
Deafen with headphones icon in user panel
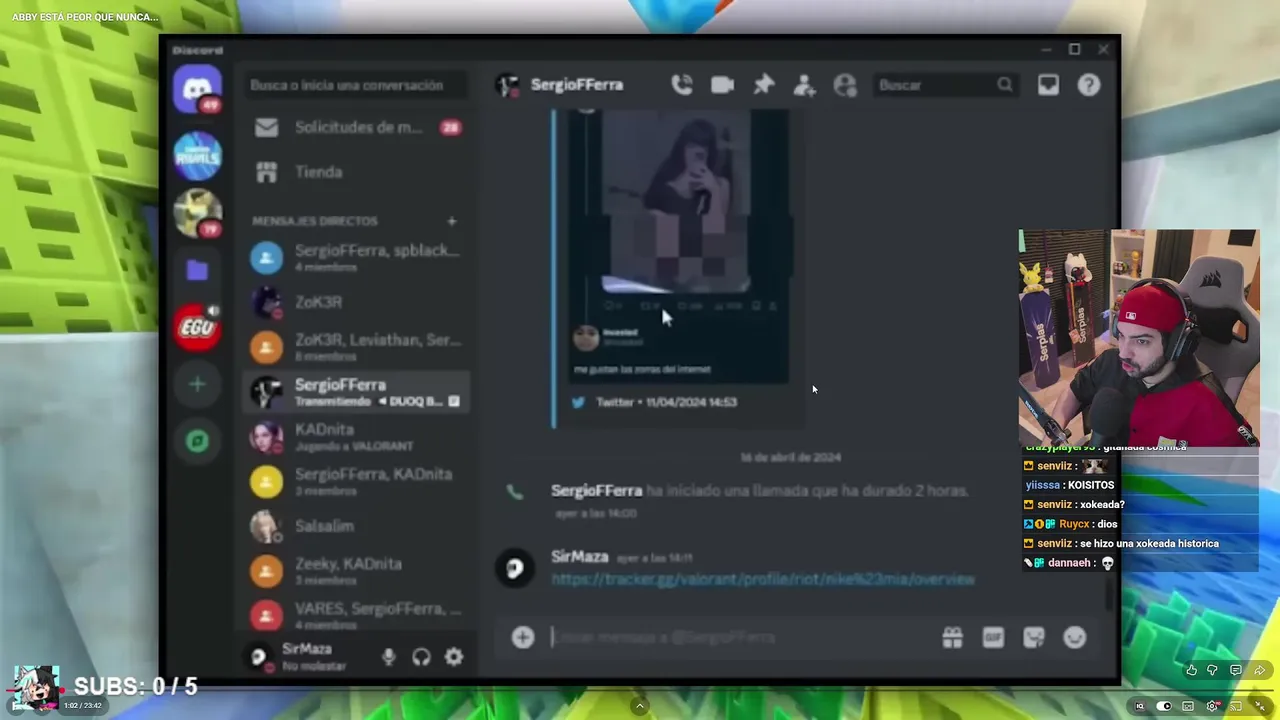(x=421, y=657)
